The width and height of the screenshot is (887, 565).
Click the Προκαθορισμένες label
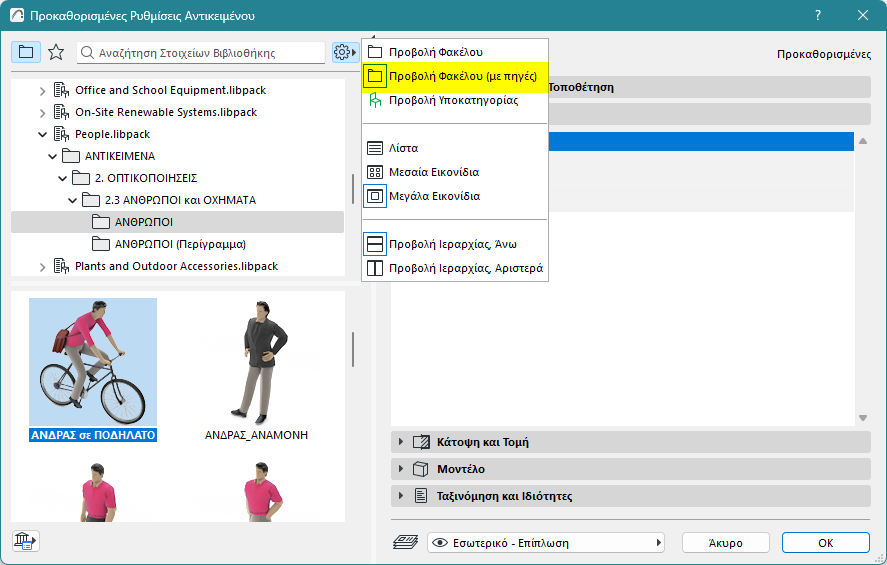(x=824, y=54)
